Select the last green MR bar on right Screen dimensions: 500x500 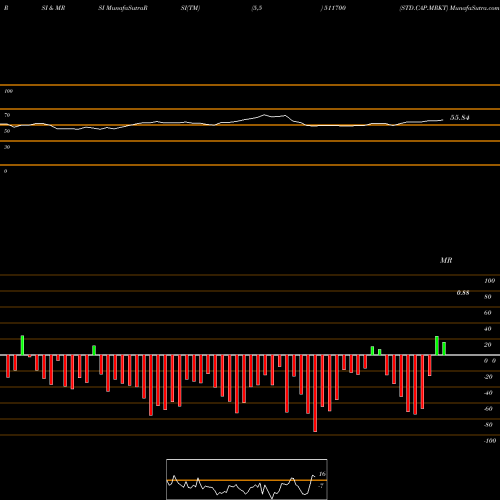coord(444,349)
